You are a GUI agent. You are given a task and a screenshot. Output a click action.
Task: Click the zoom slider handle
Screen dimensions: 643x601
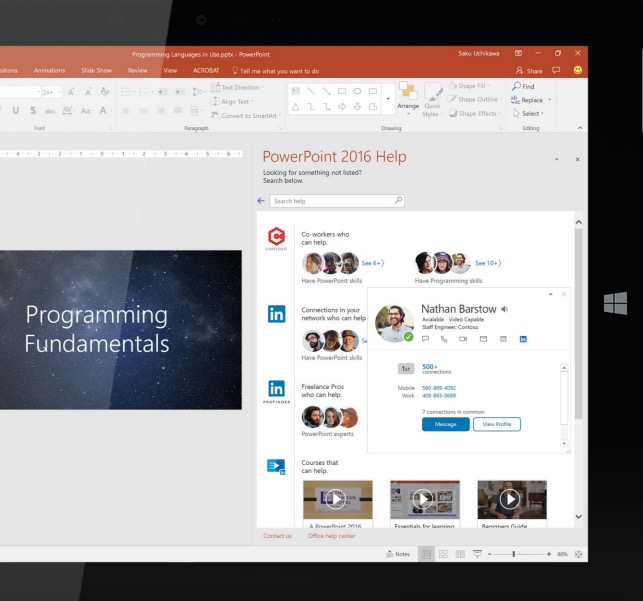(x=513, y=554)
